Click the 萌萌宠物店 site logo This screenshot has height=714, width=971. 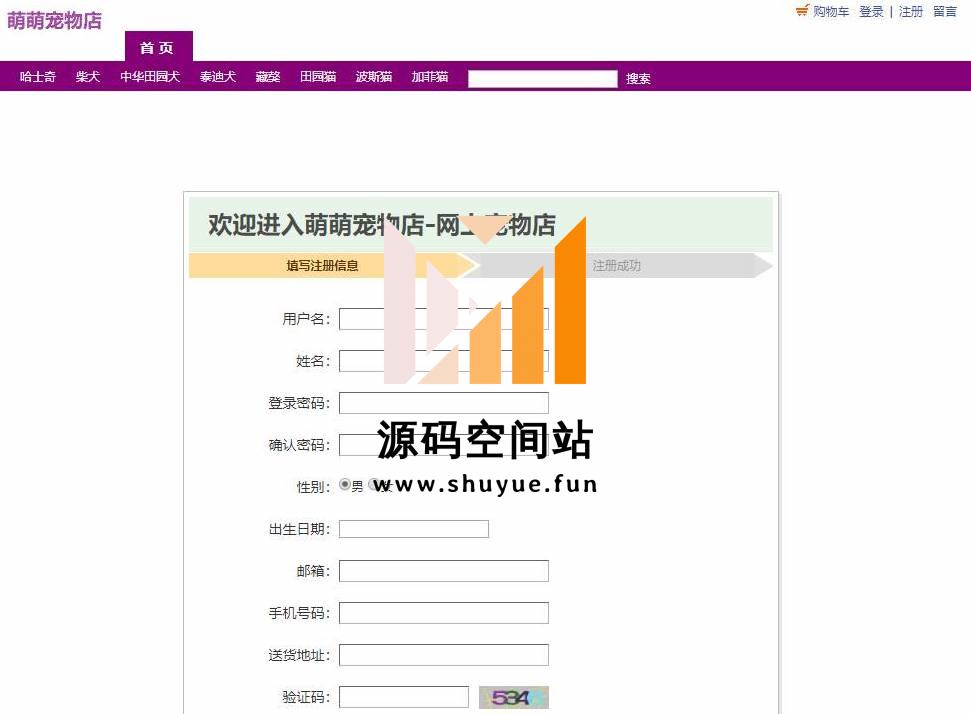(54, 21)
